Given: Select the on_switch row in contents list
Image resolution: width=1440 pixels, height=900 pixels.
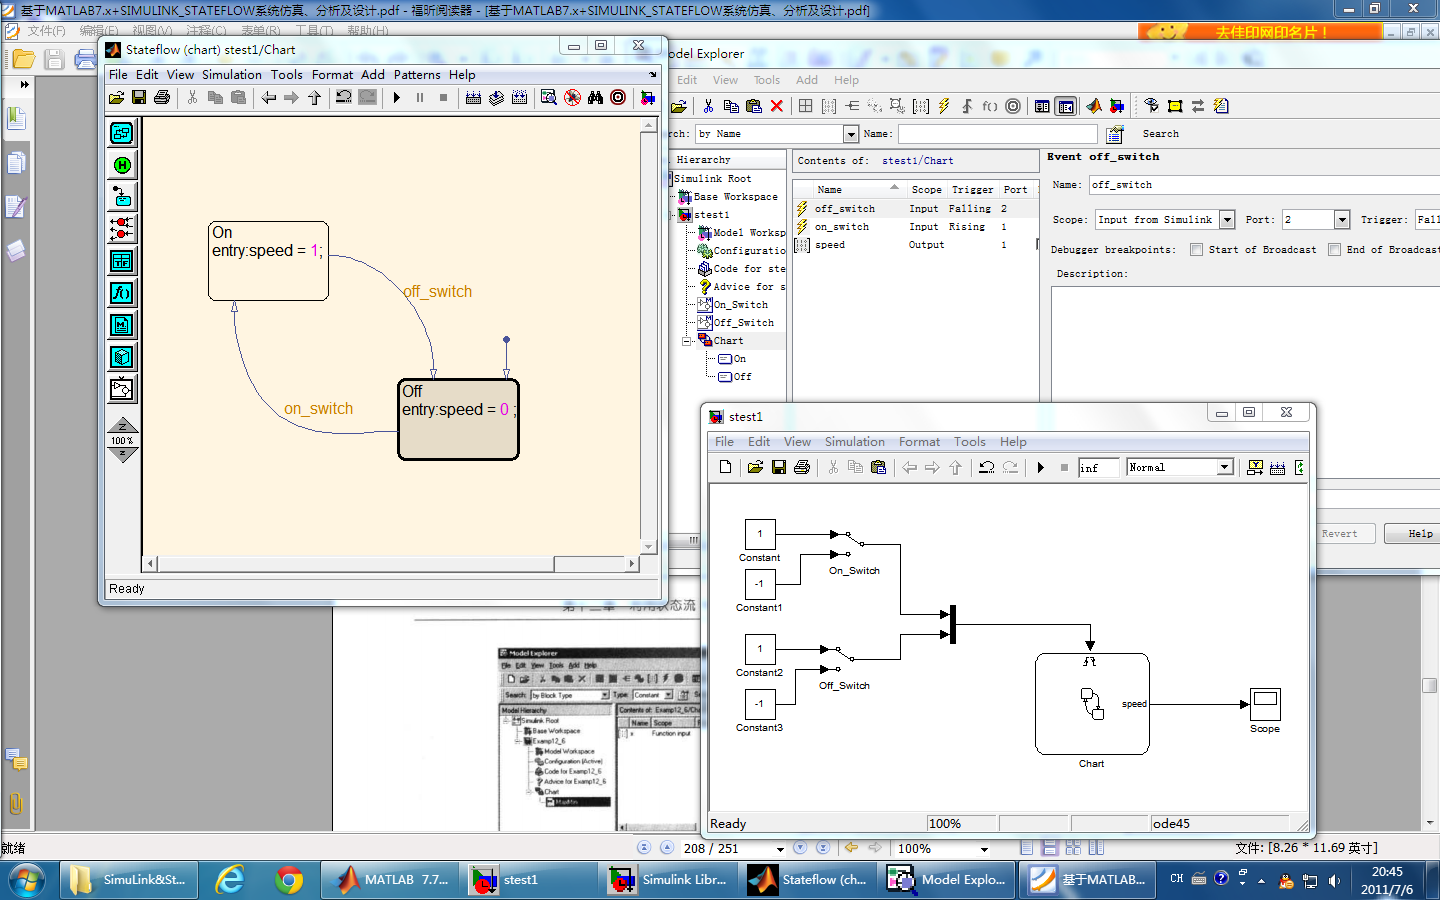Looking at the screenshot, I should point(915,227).
